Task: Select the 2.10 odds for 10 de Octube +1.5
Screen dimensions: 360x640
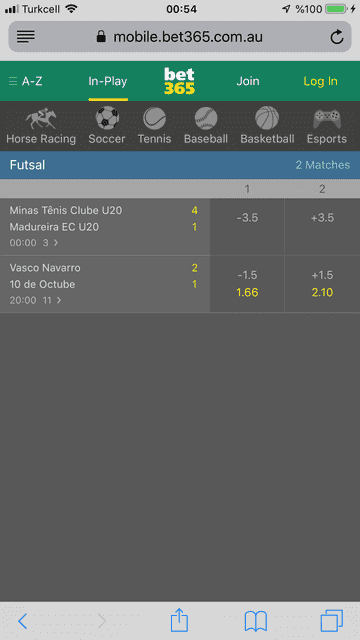Action: (322, 284)
